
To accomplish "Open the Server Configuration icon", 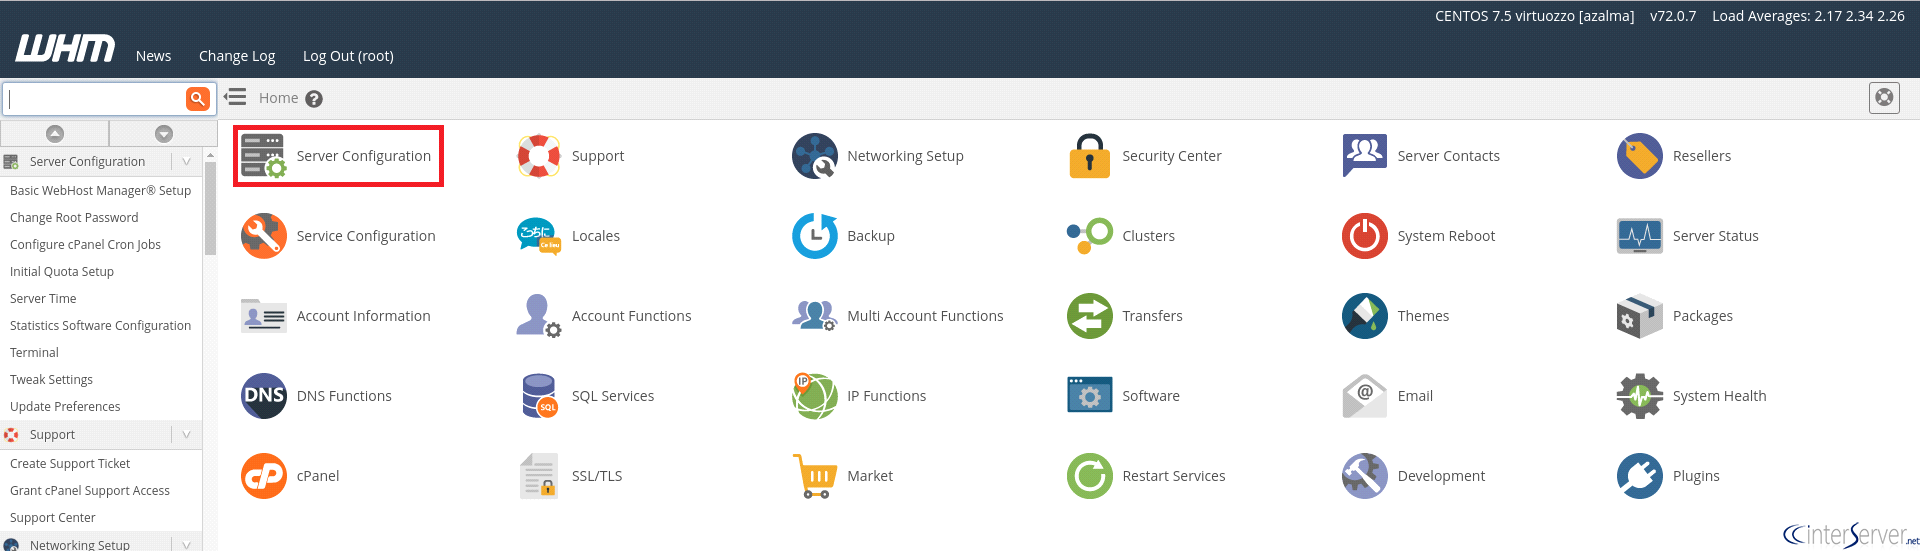I will pos(264,156).
